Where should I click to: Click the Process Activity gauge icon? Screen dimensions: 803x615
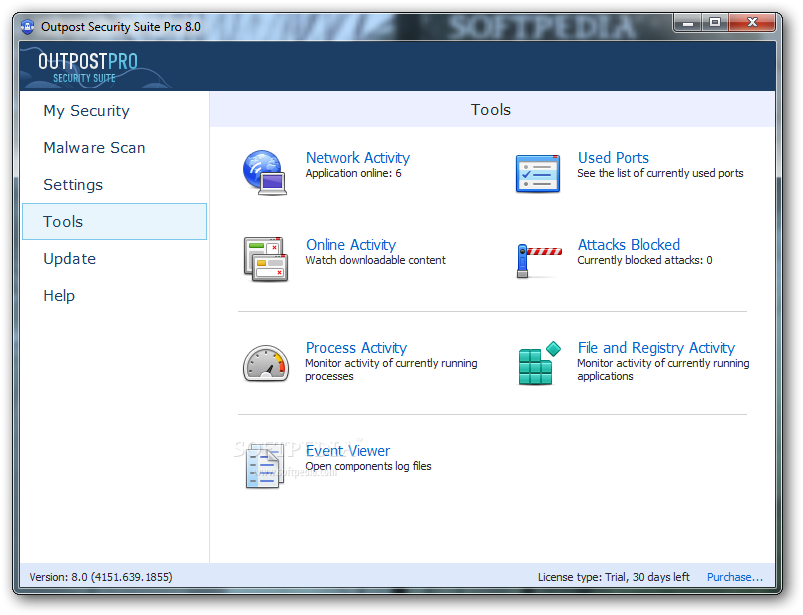265,363
